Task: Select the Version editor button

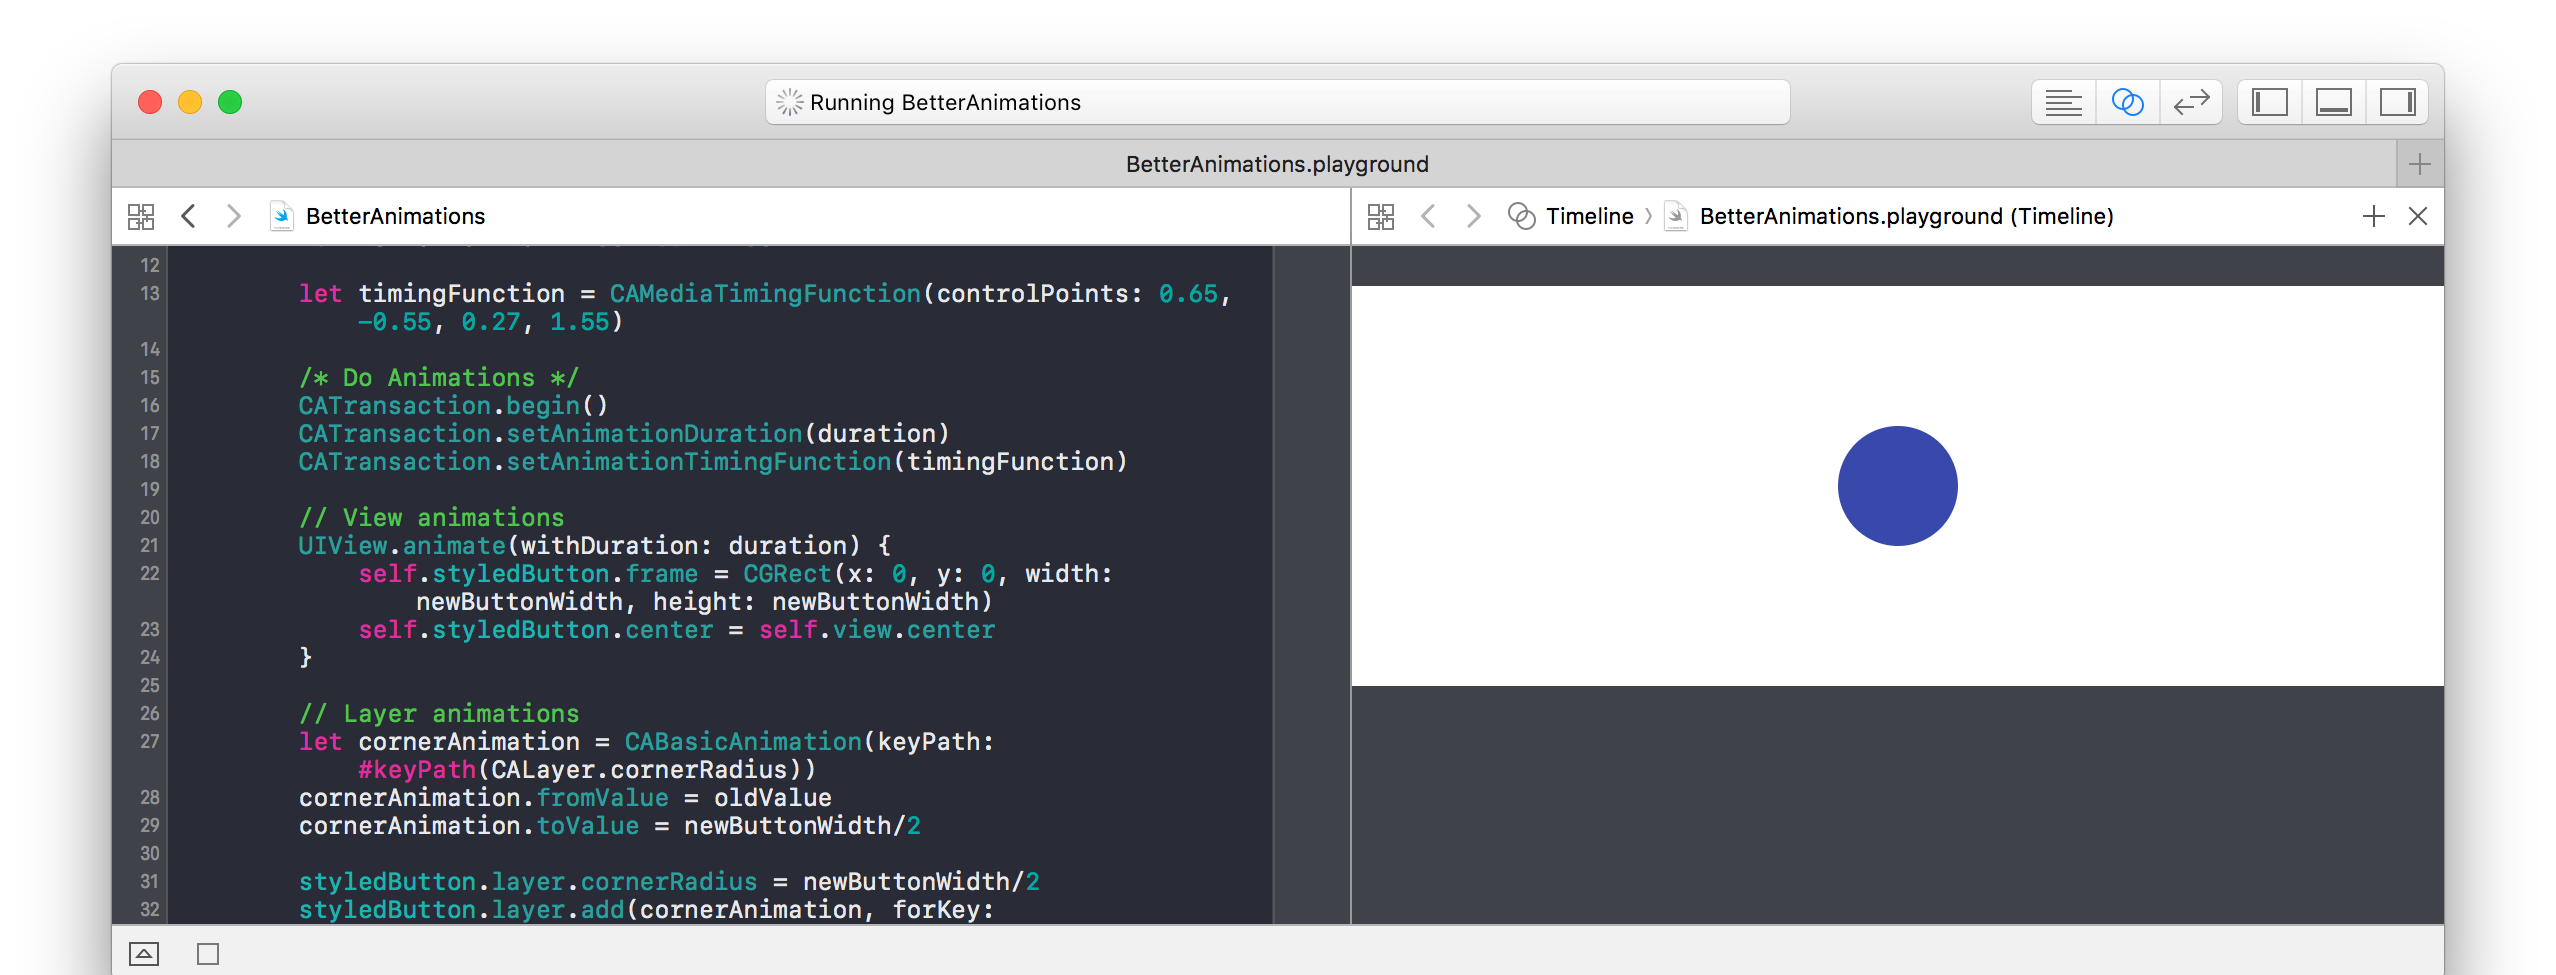Action: pyautogui.click(x=2191, y=102)
